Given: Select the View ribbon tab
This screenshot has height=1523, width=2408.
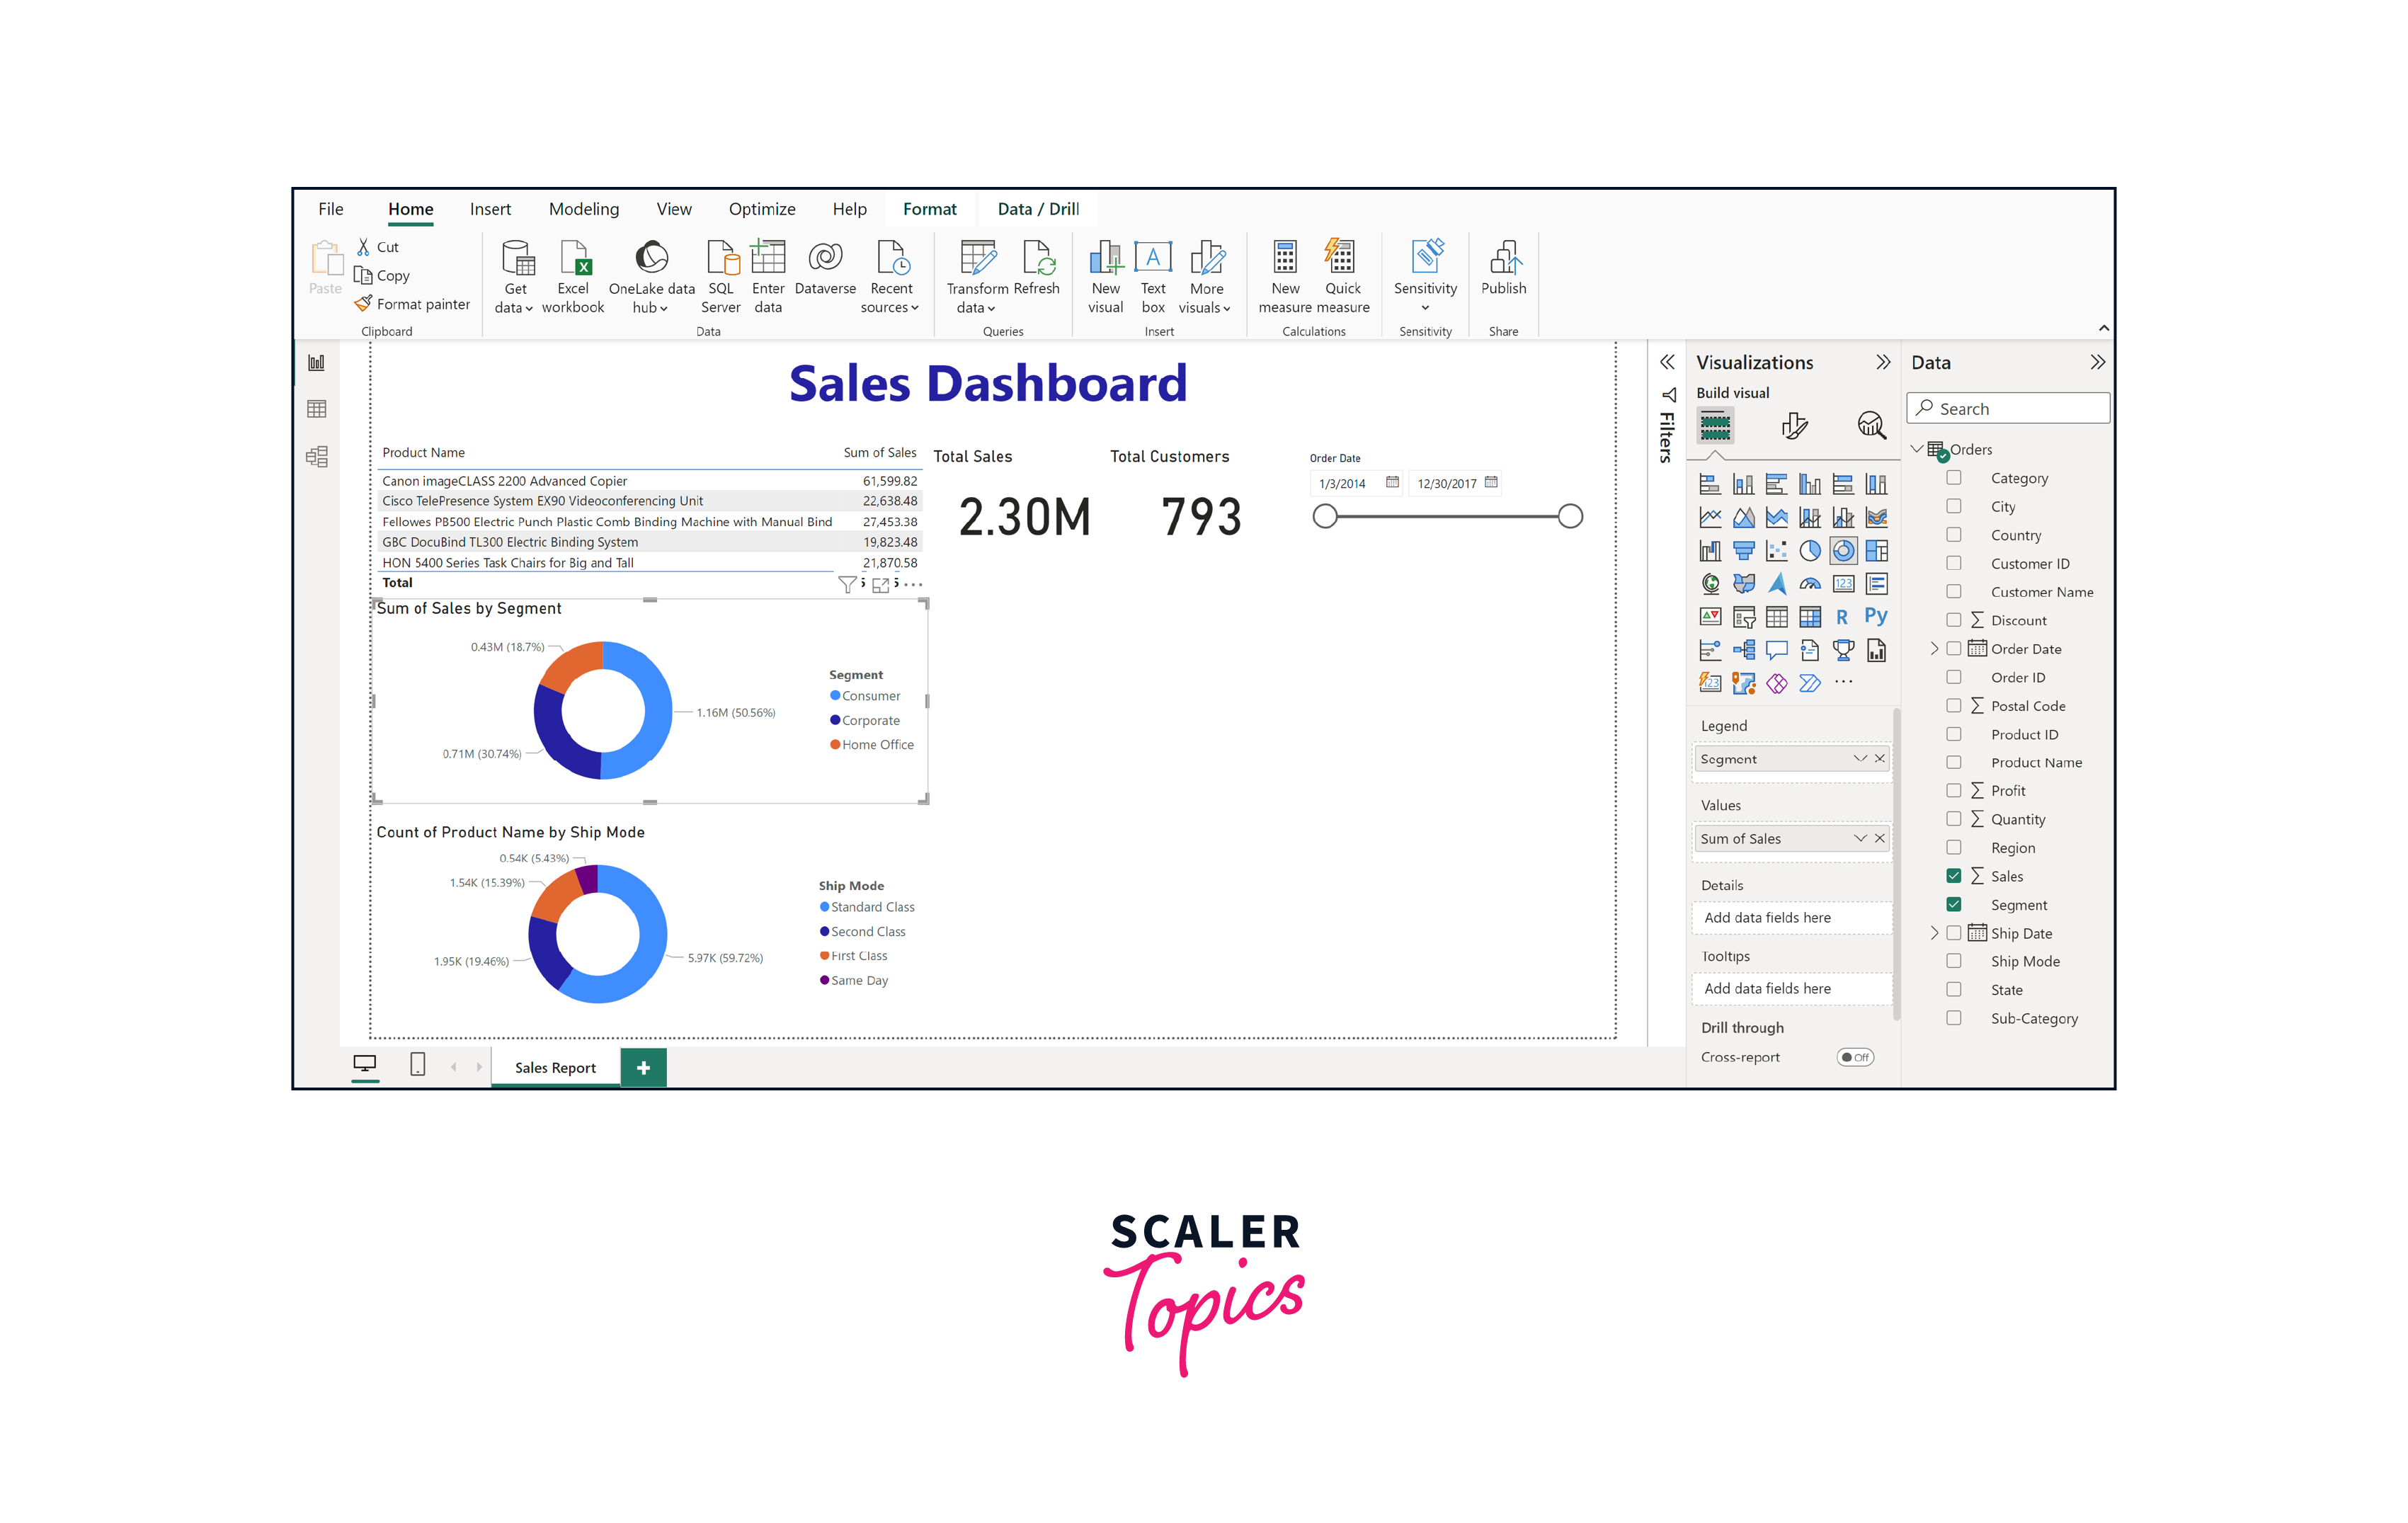Looking at the screenshot, I should click(672, 210).
